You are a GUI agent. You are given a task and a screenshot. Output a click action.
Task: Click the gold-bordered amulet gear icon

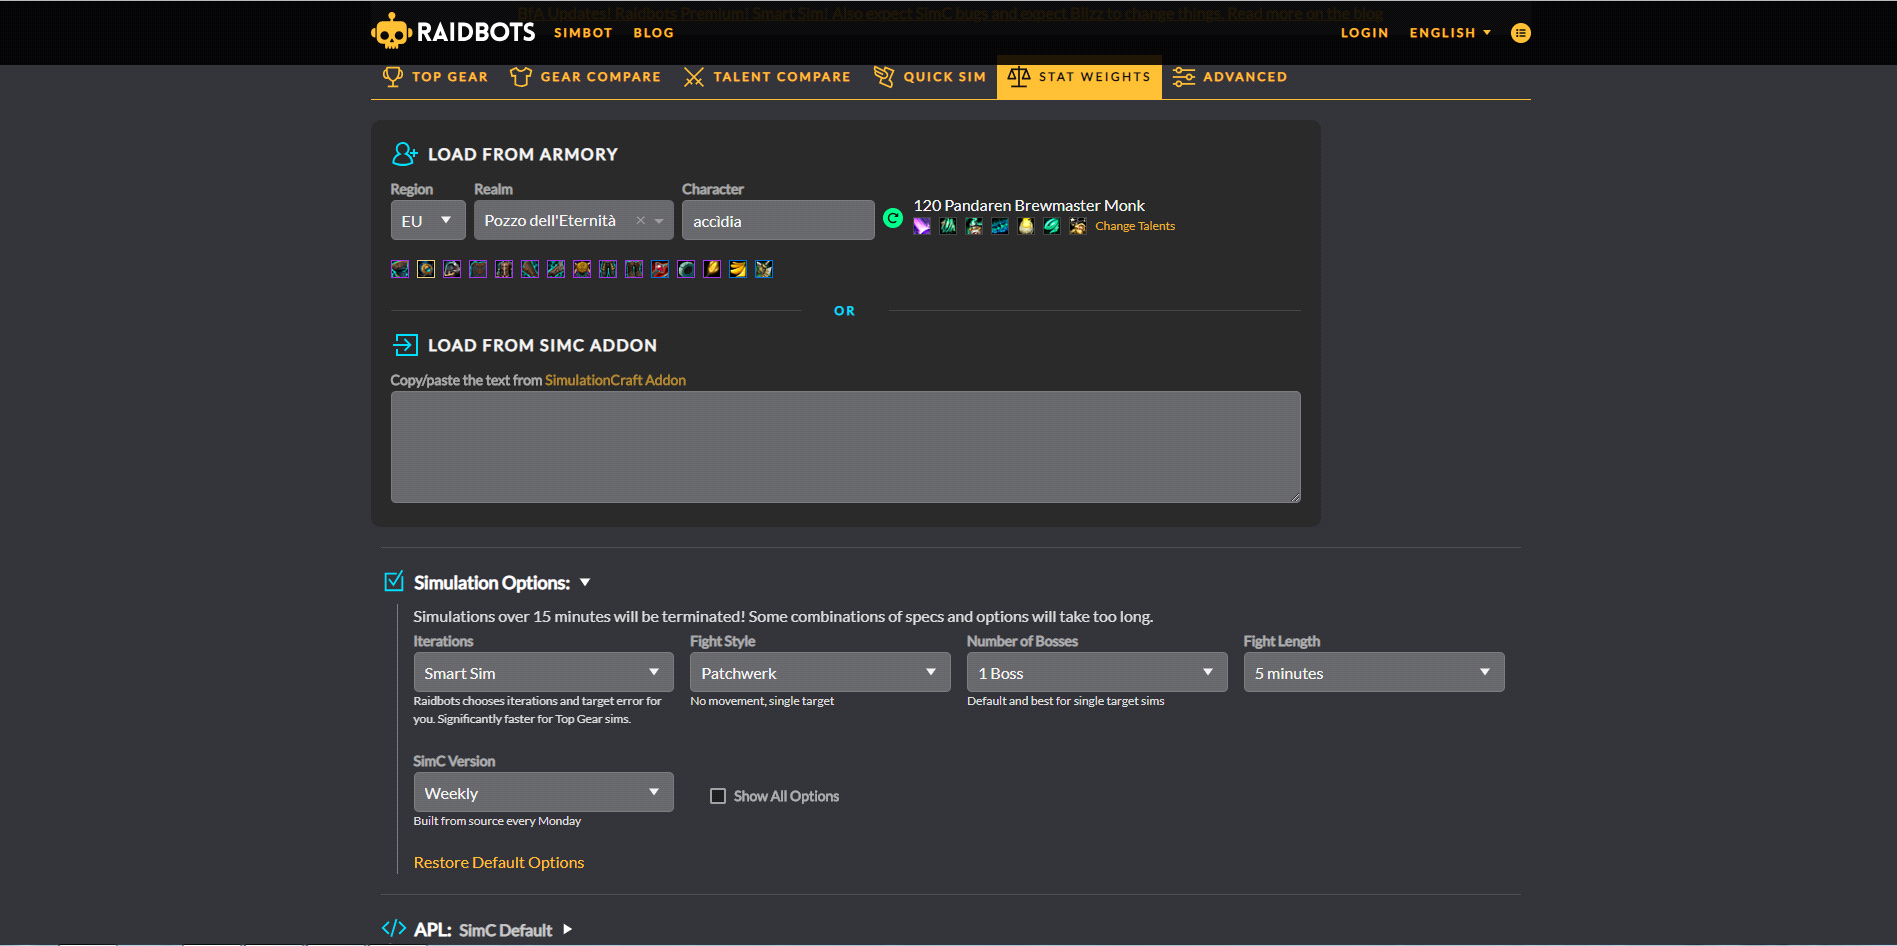(426, 269)
